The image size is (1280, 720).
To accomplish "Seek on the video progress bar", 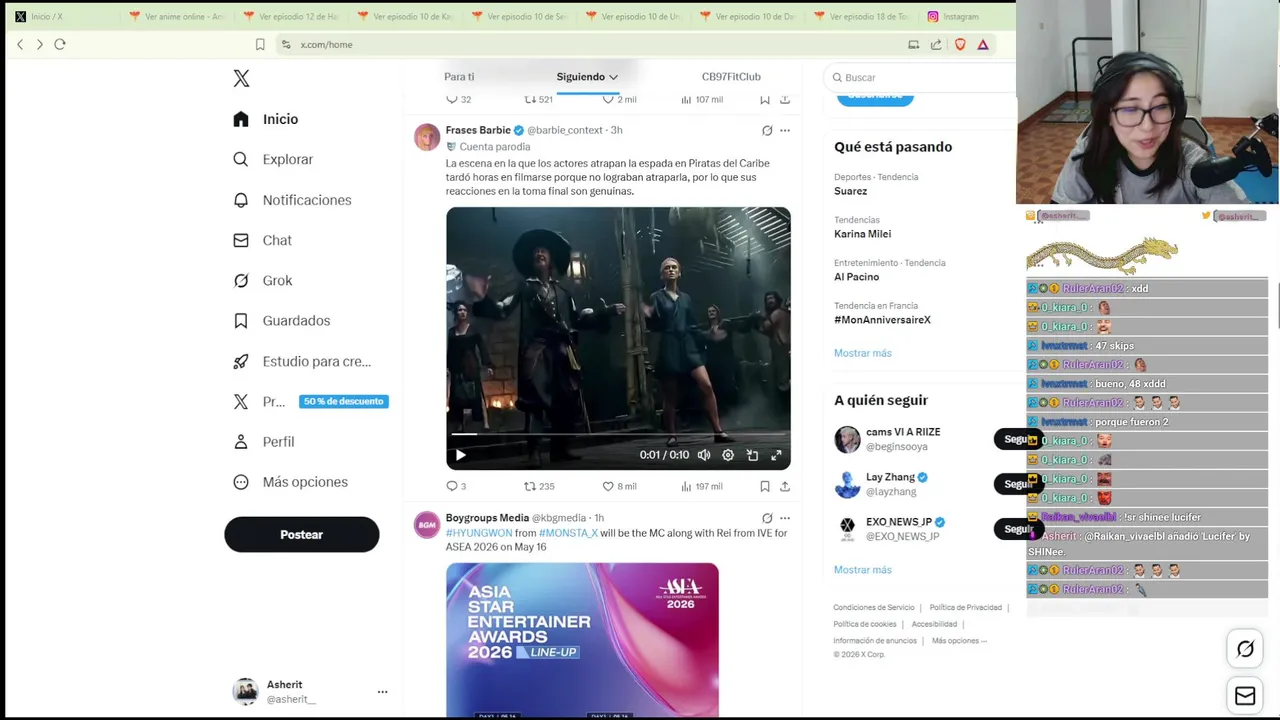I will tap(618, 434).
